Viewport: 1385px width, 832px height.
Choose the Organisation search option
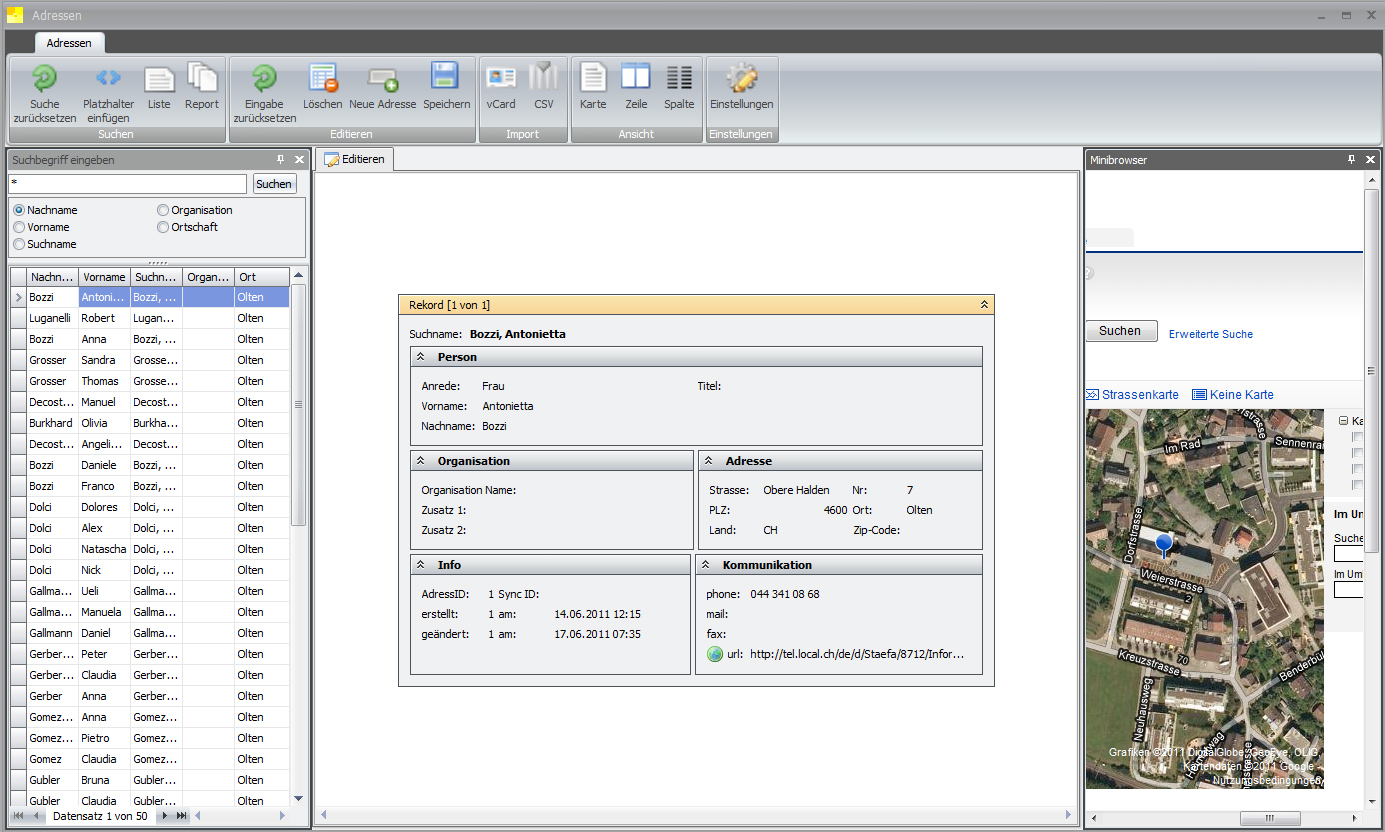(163, 210)
